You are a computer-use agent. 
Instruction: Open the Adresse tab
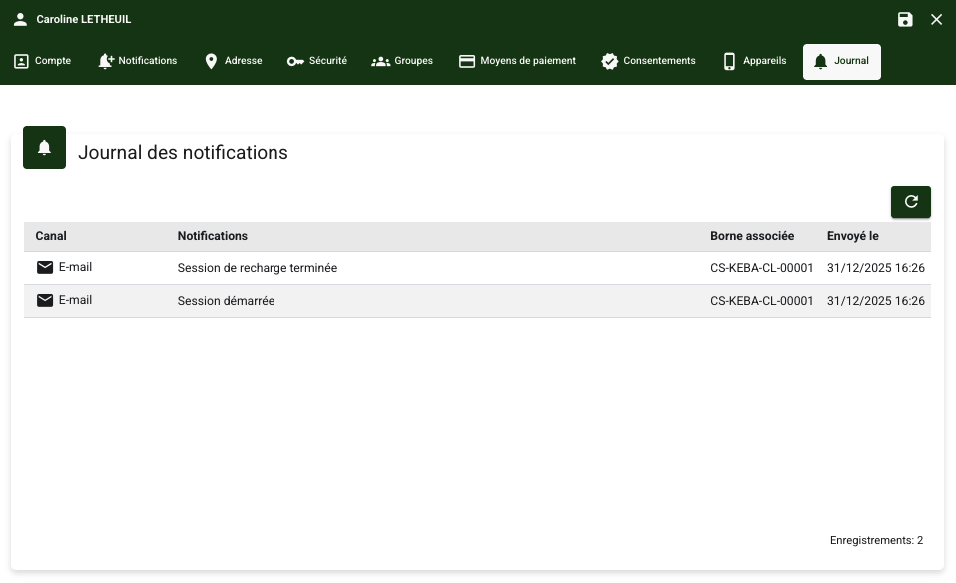tap(233, 61)
